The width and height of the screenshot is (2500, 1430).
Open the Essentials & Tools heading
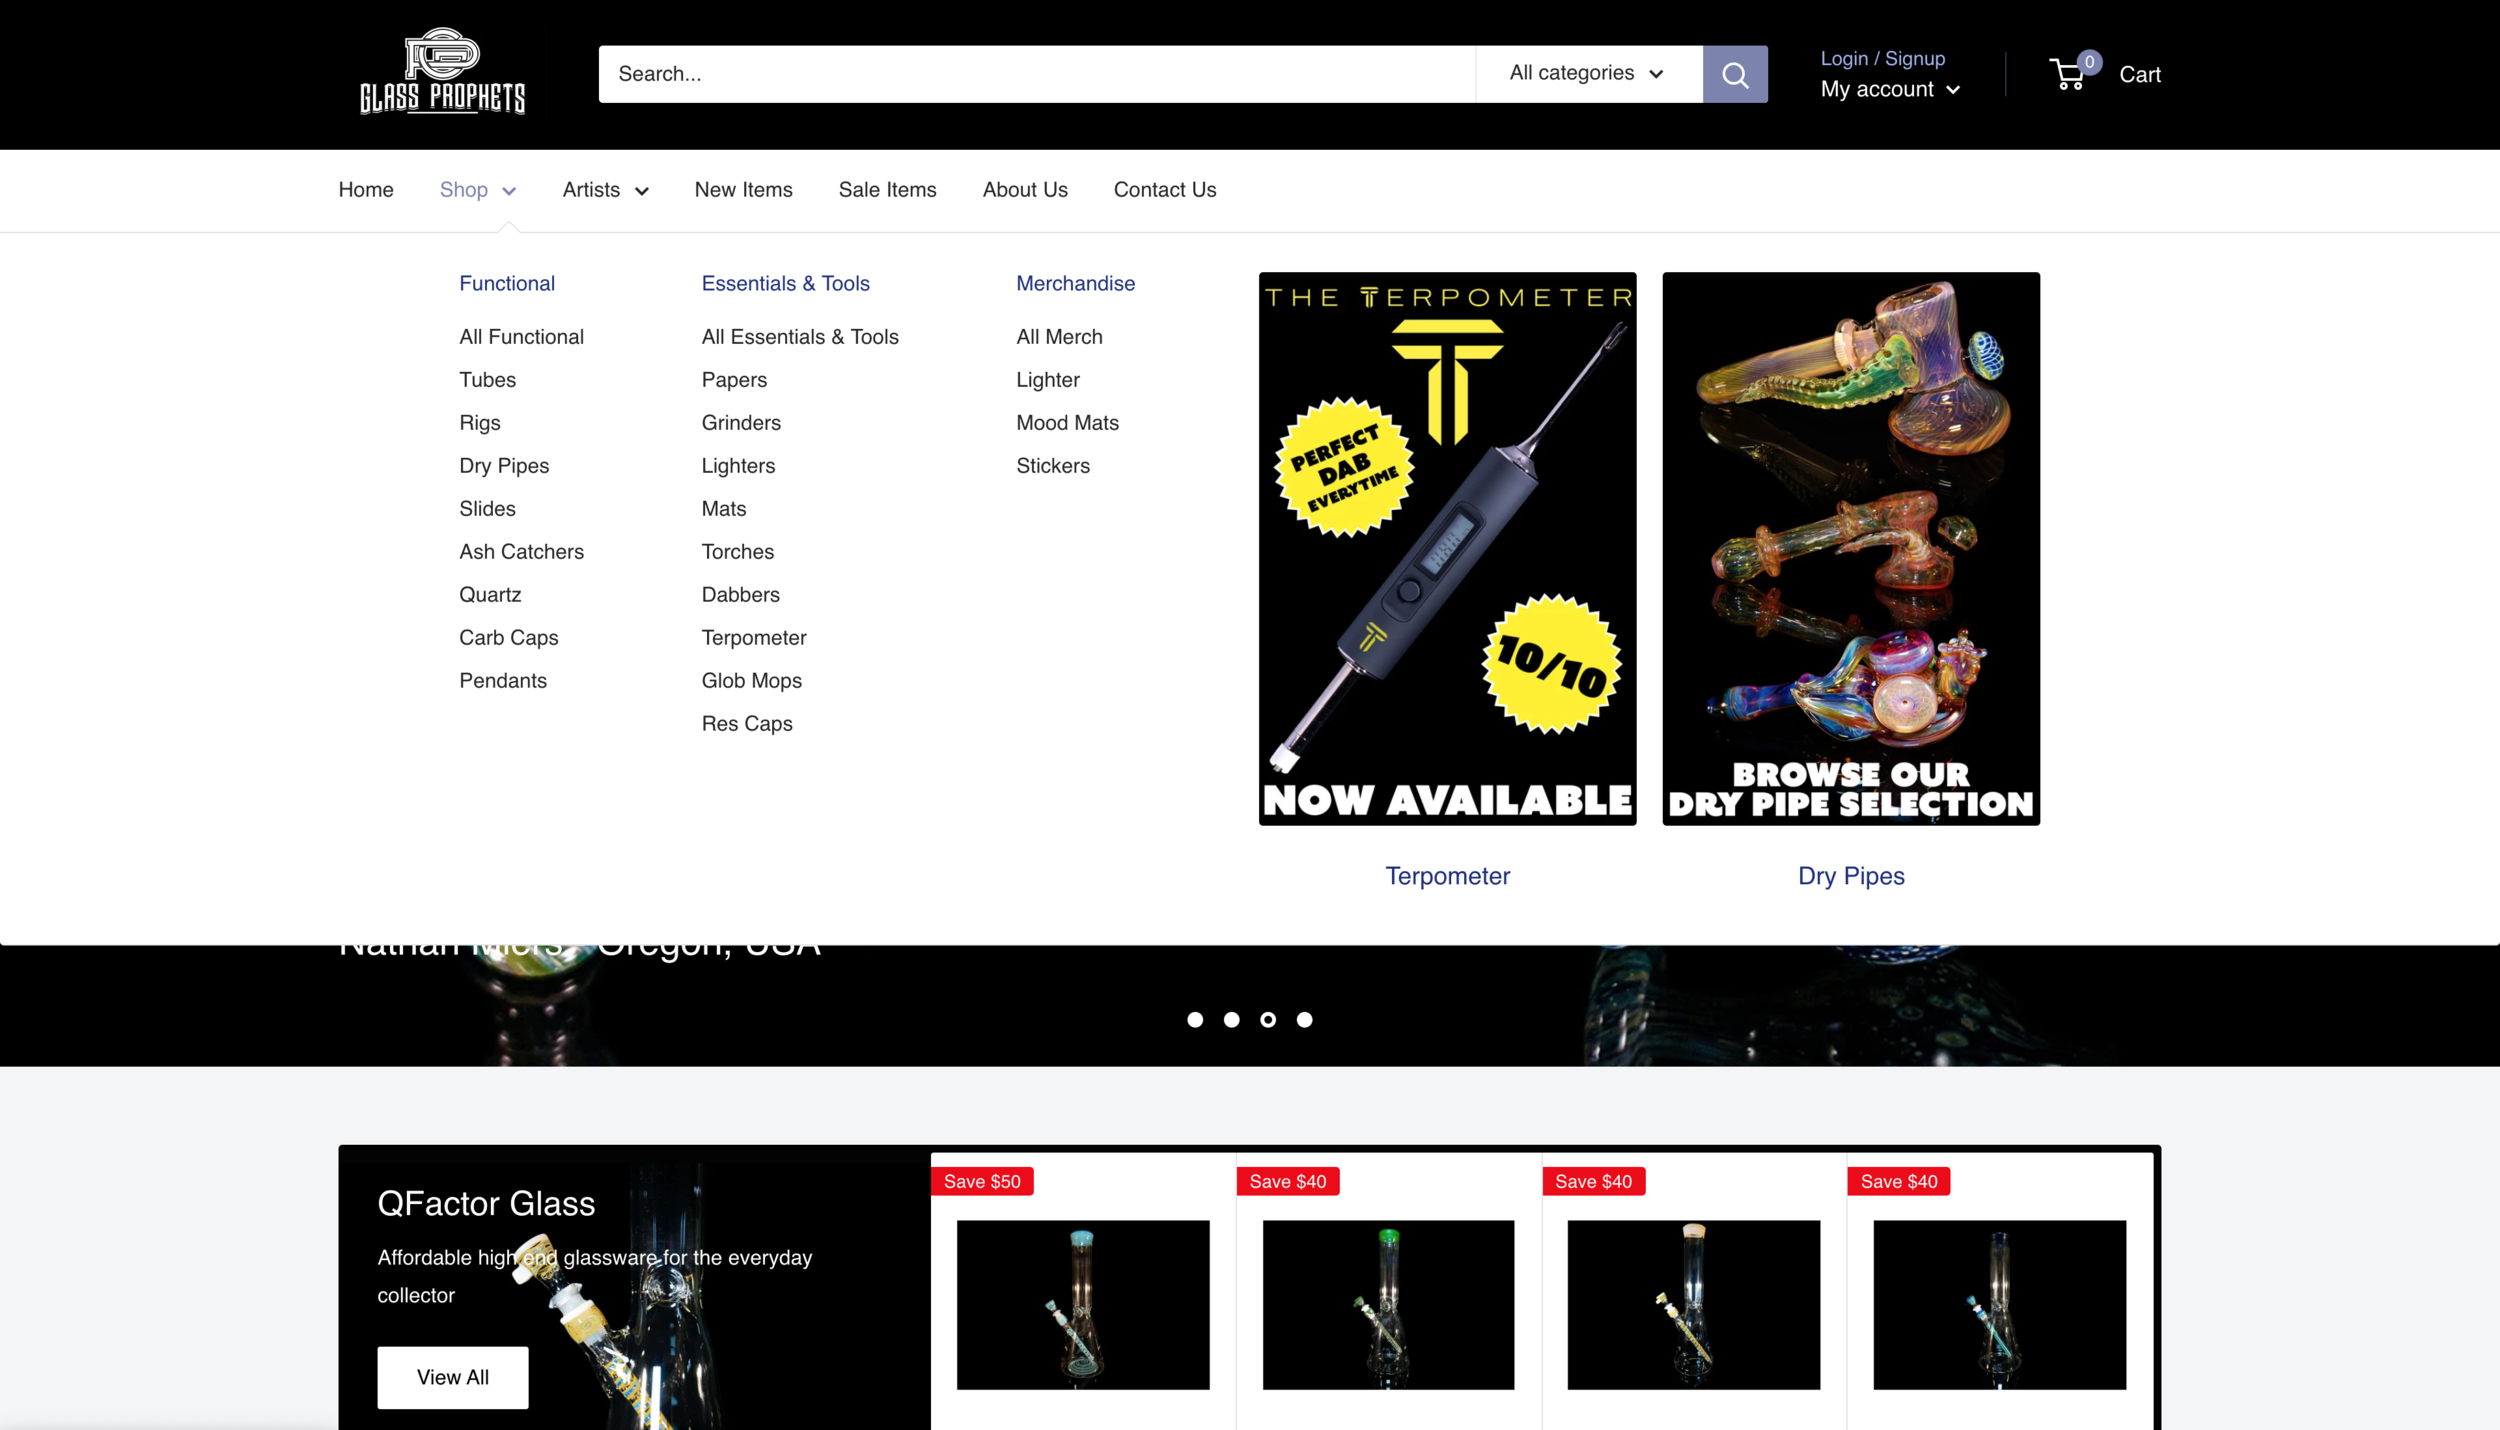[785, 284]
